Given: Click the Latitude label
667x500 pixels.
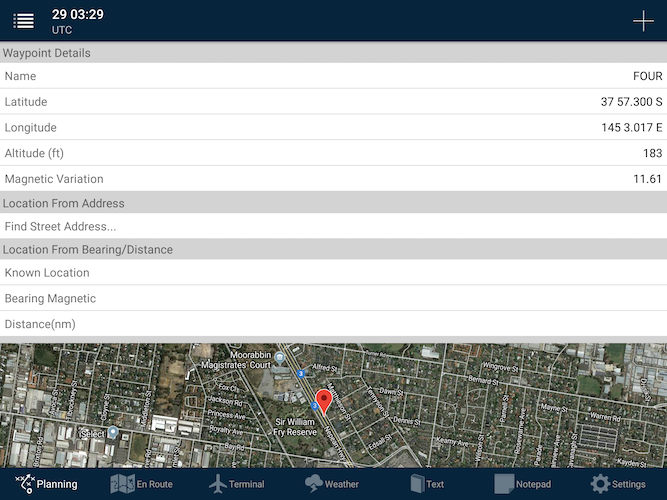Looking at the screenshot, I should pos(26,102).
